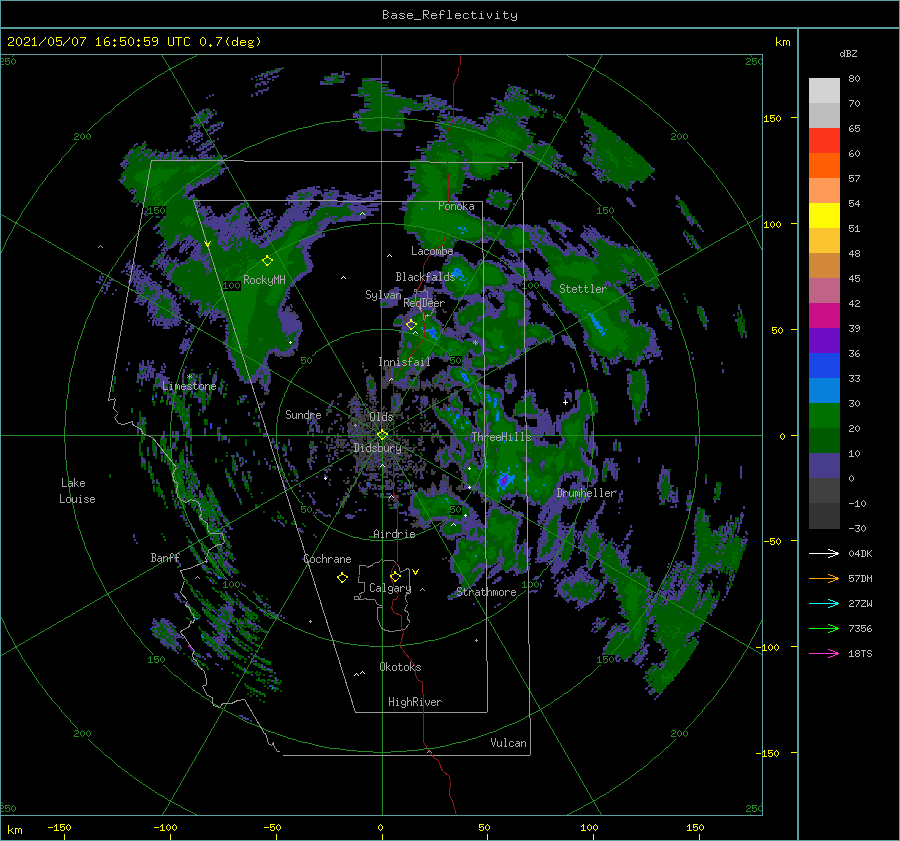Click the green 7356 arrow in the legend
900x841 pixels.
(824, 629)
